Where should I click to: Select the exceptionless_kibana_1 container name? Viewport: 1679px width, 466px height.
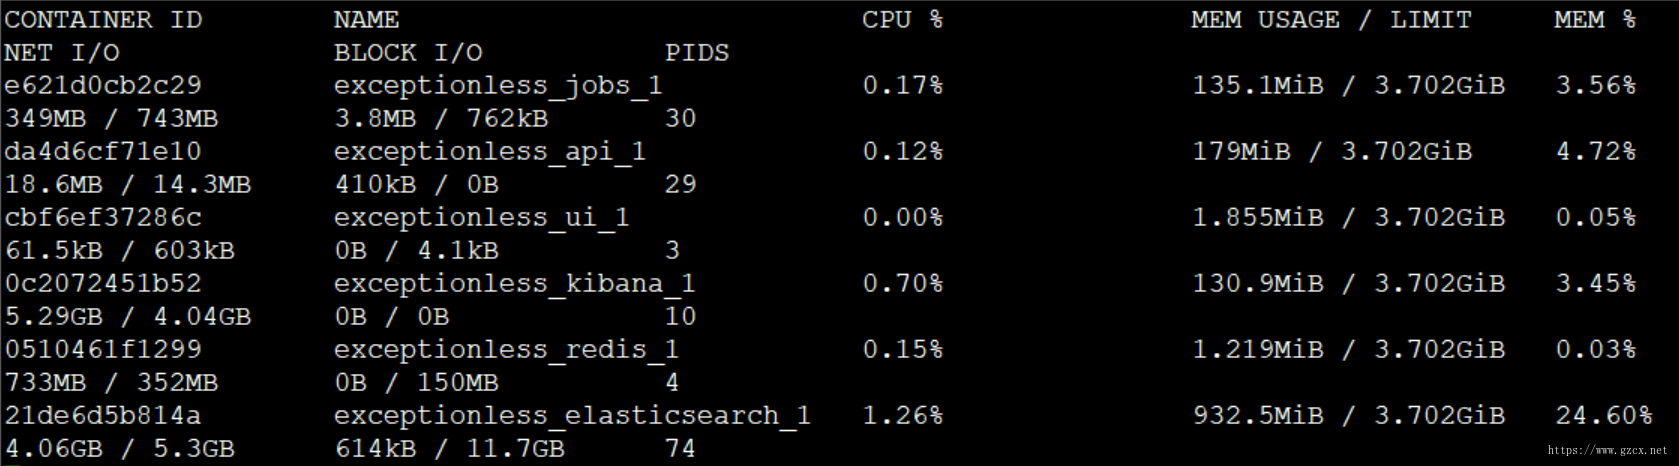coord(515,285)
